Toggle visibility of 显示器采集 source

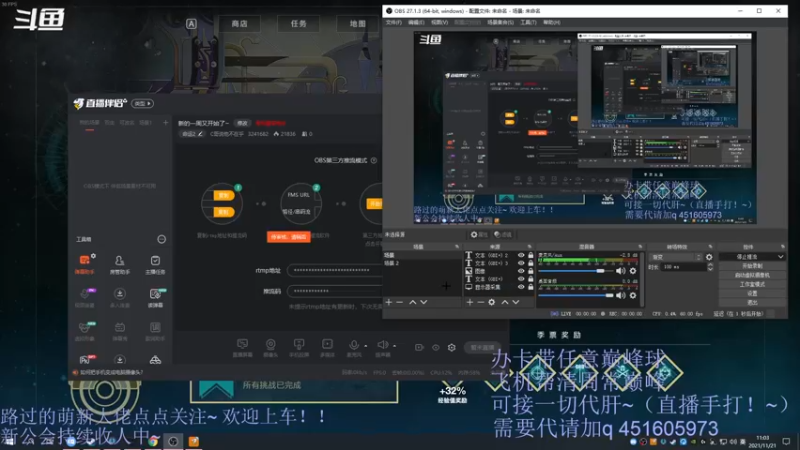(x=521, y=287)
